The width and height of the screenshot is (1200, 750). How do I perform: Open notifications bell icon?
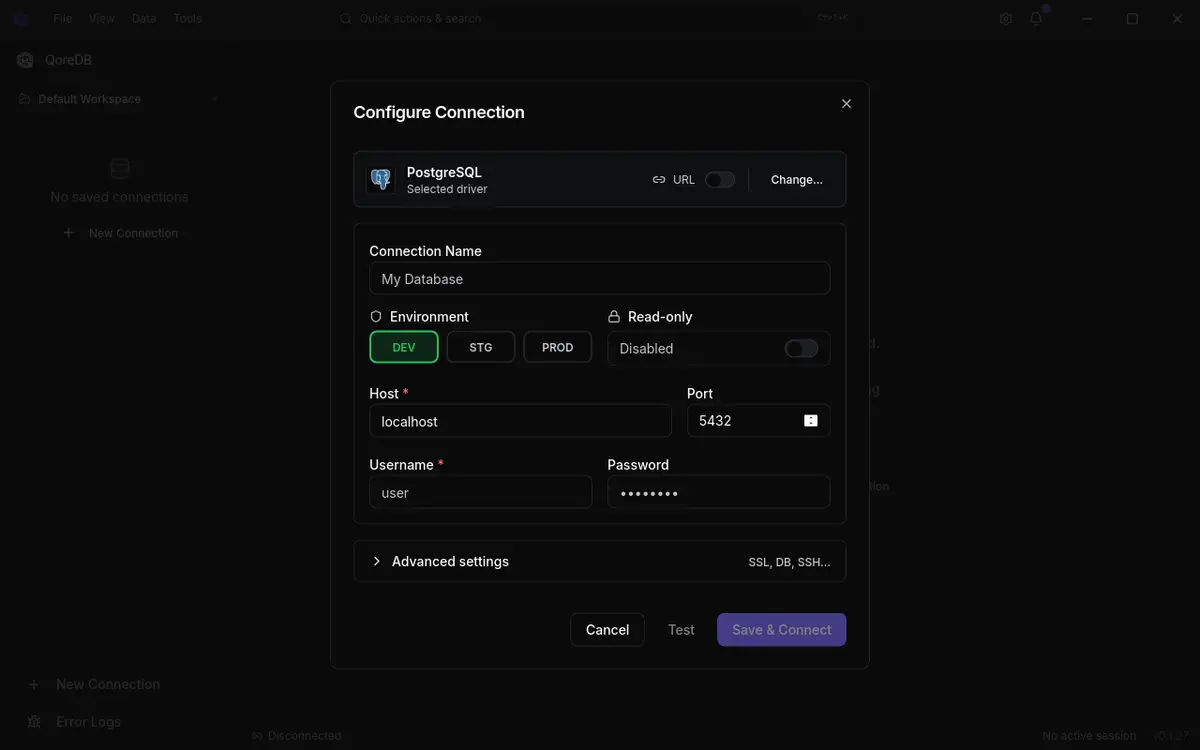(1036, 18)
